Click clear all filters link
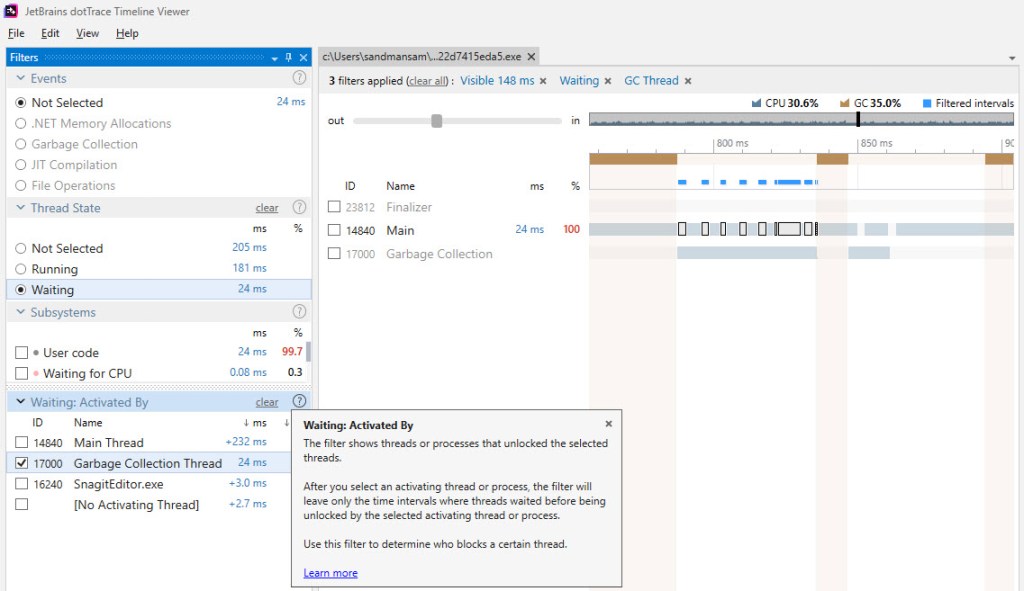 (427, 81)
